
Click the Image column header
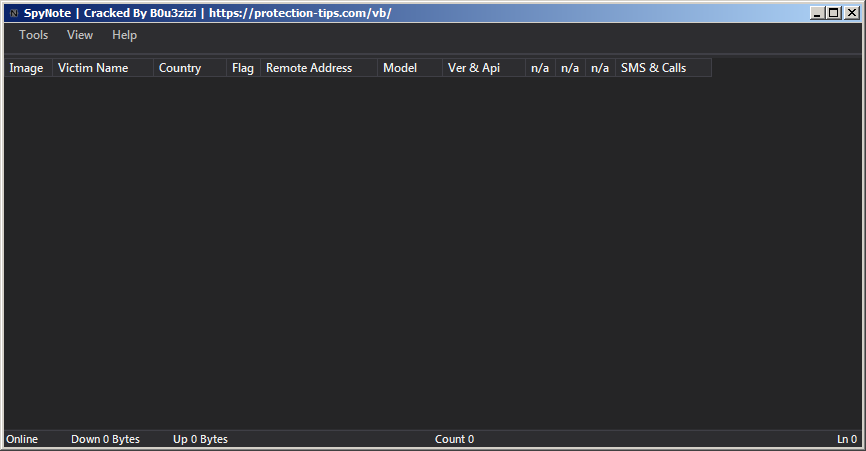pyautogui.click(x=27, y=68)
